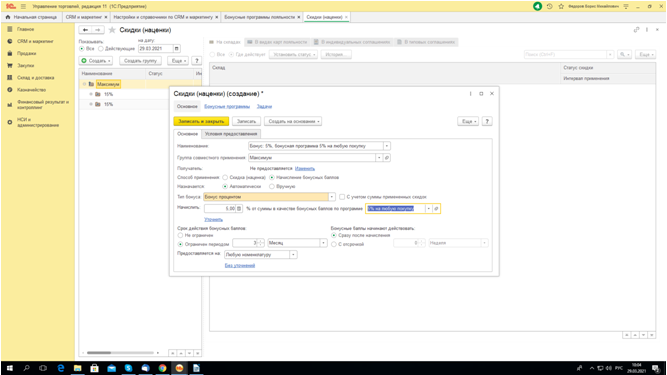The width and height of the screenshot is (667, 375).
Task: Open the 1C main menu hamburger icon
Action: [x=23, y=6]
